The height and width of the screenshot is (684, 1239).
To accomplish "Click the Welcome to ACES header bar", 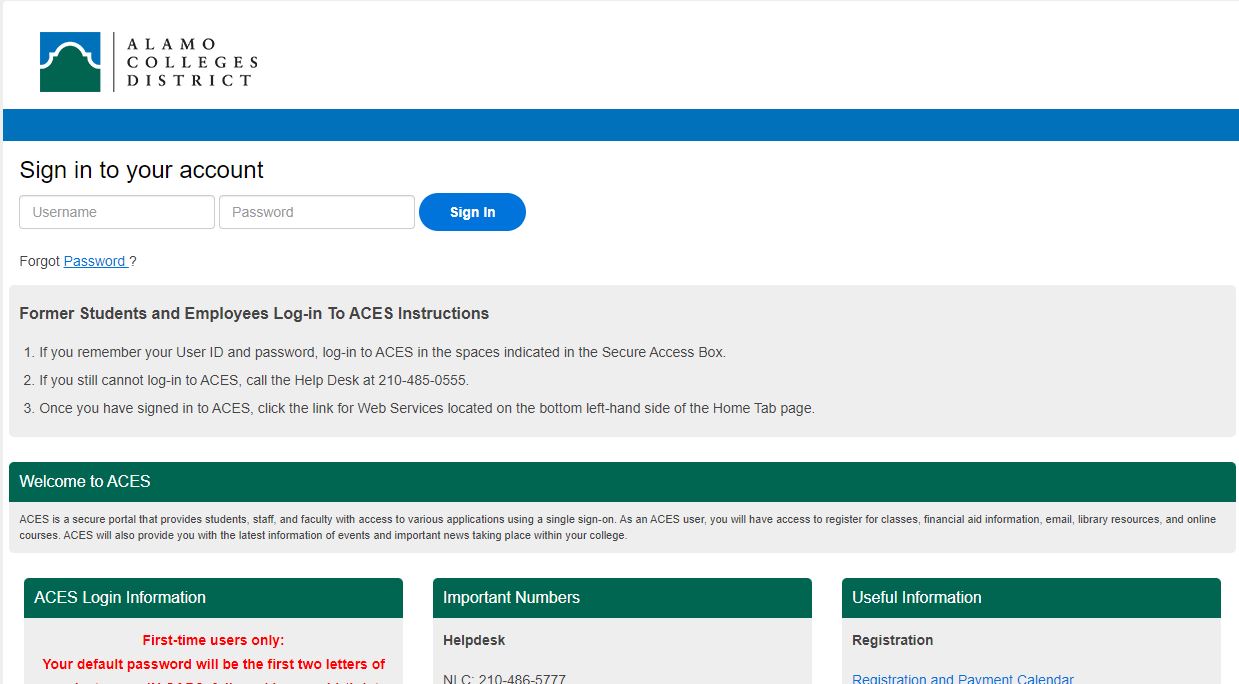I will [620, 482].
